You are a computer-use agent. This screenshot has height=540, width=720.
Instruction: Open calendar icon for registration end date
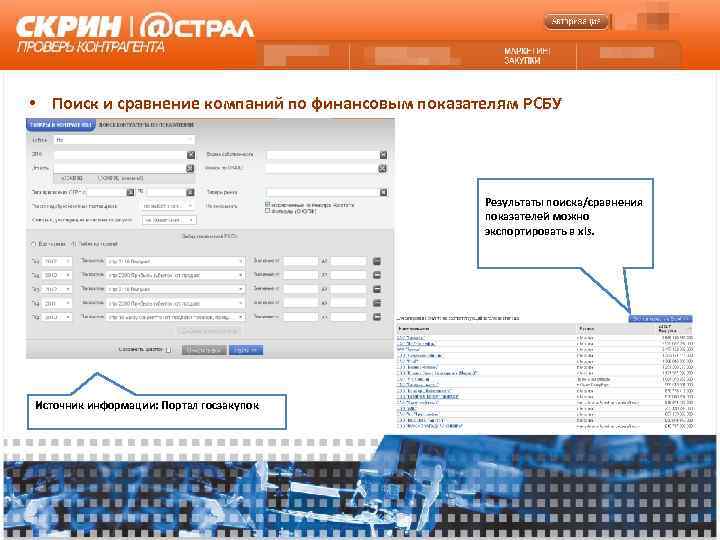point(190,192)
